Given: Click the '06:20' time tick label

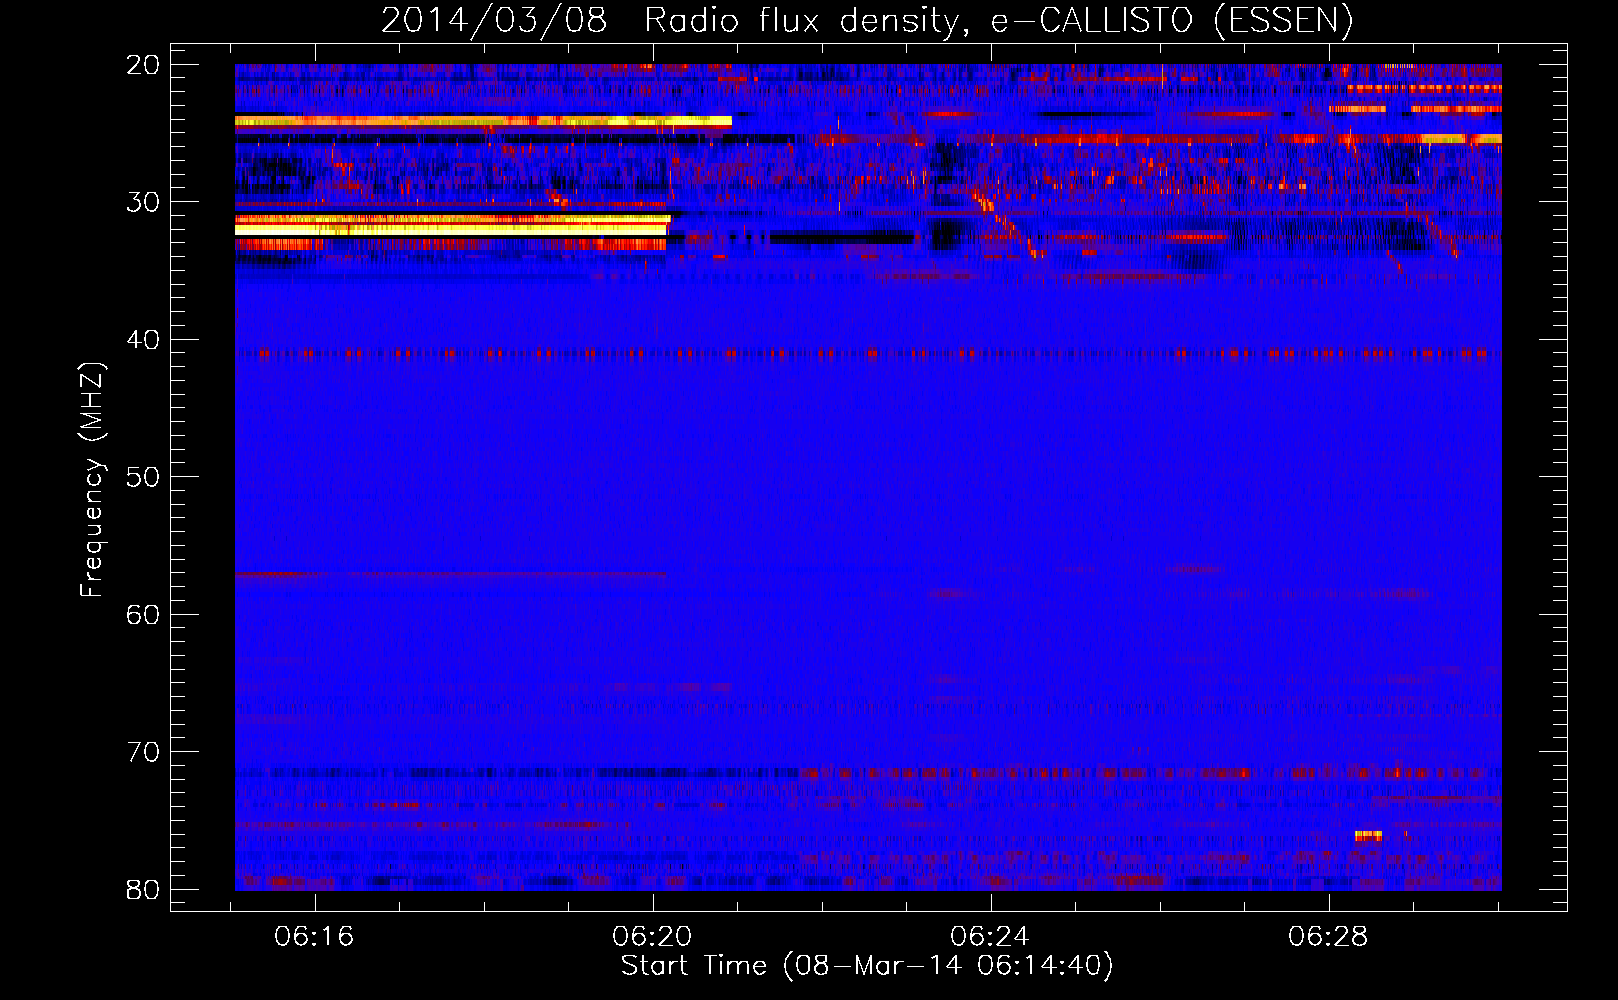Looking at the screenshot, I should [653, 937].
